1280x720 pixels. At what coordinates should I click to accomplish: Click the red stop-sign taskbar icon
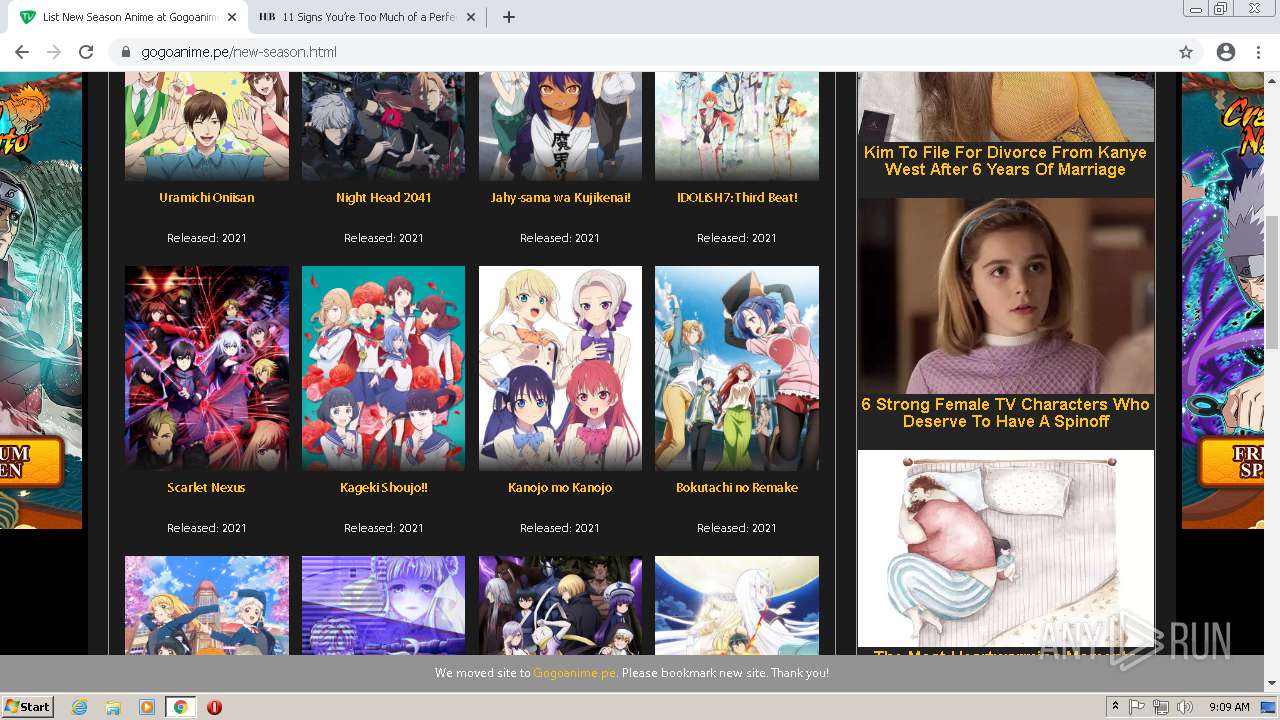[x=214, y=707]
